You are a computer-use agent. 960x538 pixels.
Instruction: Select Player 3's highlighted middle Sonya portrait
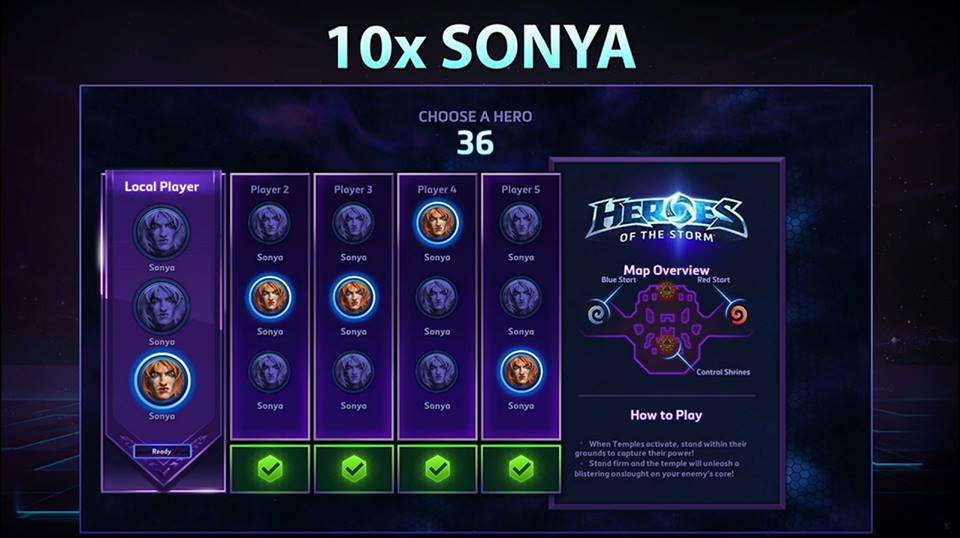[x=353, y=297]
